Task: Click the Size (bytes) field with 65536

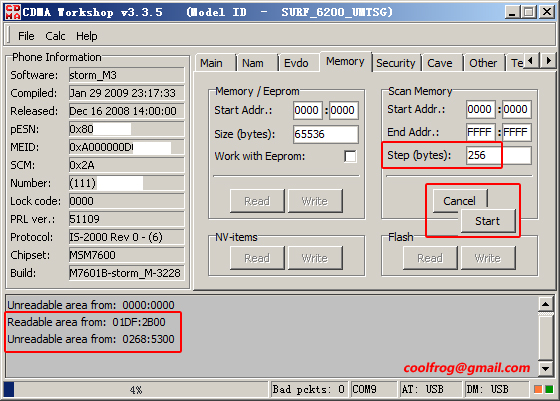Action: point(326,134)
